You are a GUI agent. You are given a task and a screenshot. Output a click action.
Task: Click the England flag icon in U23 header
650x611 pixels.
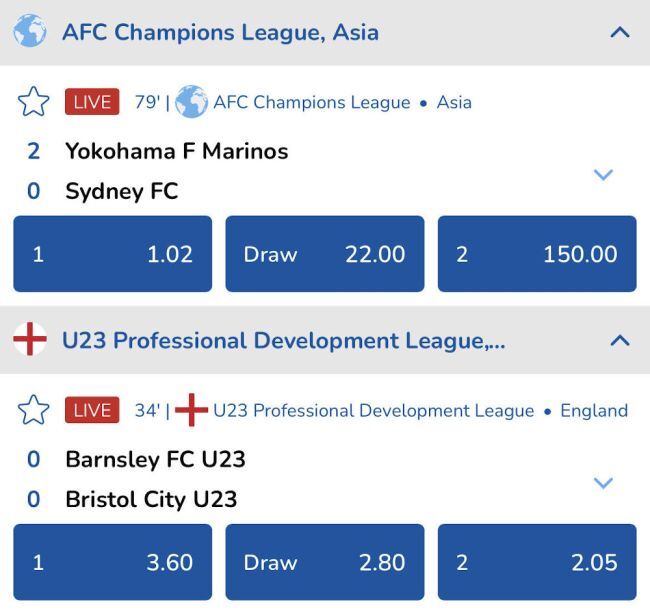pyautogui.click(x=30, y=340)
